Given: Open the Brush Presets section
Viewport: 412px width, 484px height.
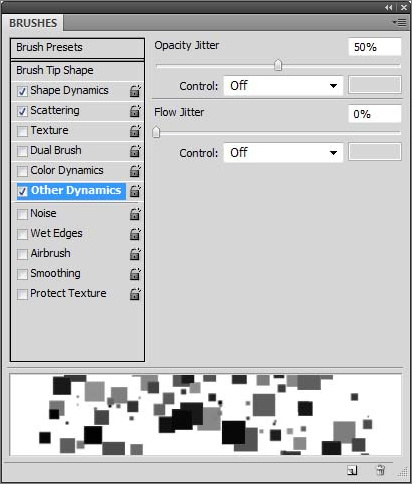Looking at the screenshot, I should (x=77, y=48).
